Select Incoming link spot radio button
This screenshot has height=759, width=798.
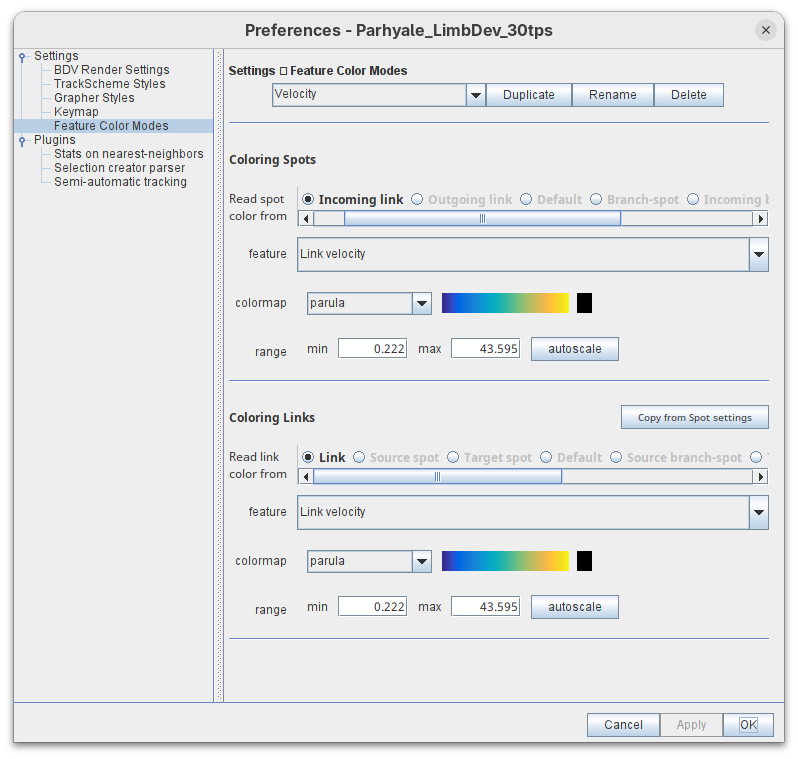pyautogui.click(x=309, y=200)
